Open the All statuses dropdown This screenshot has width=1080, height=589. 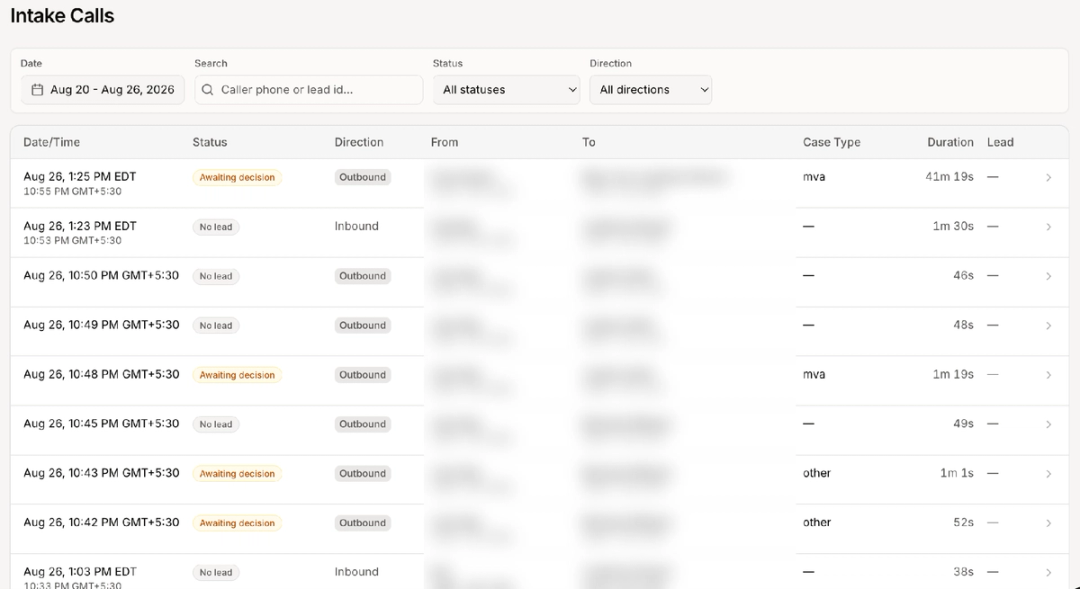tap(506, 90)
